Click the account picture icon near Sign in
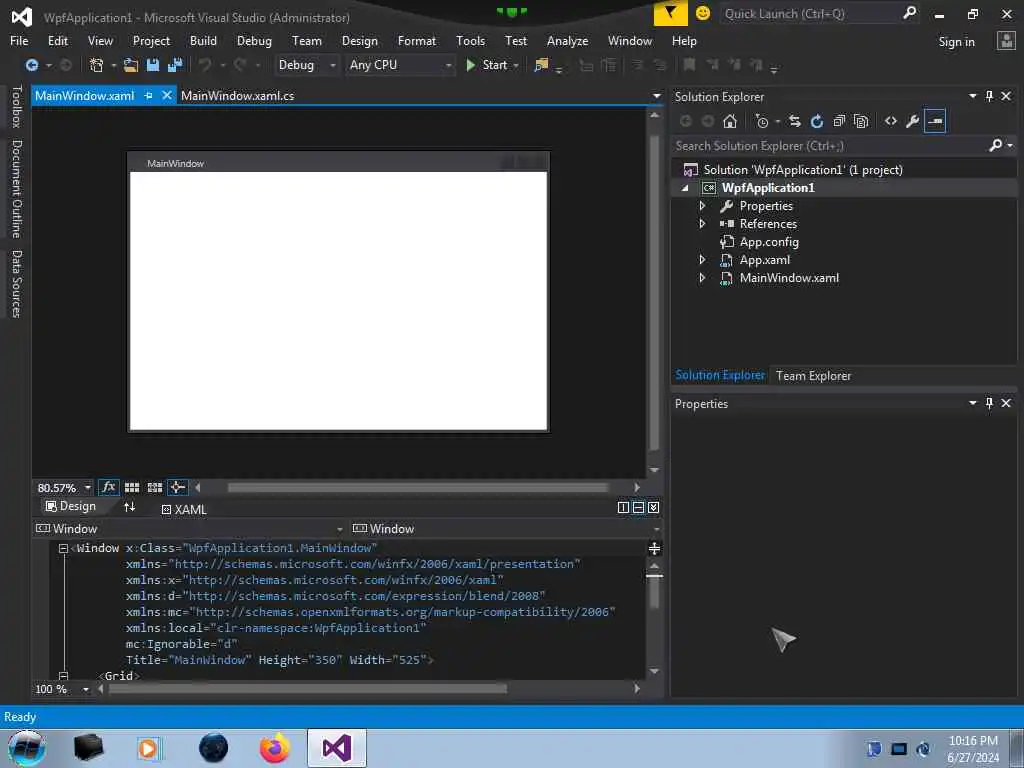Viewport: 1024px width, 768px height. [1006, 41]
